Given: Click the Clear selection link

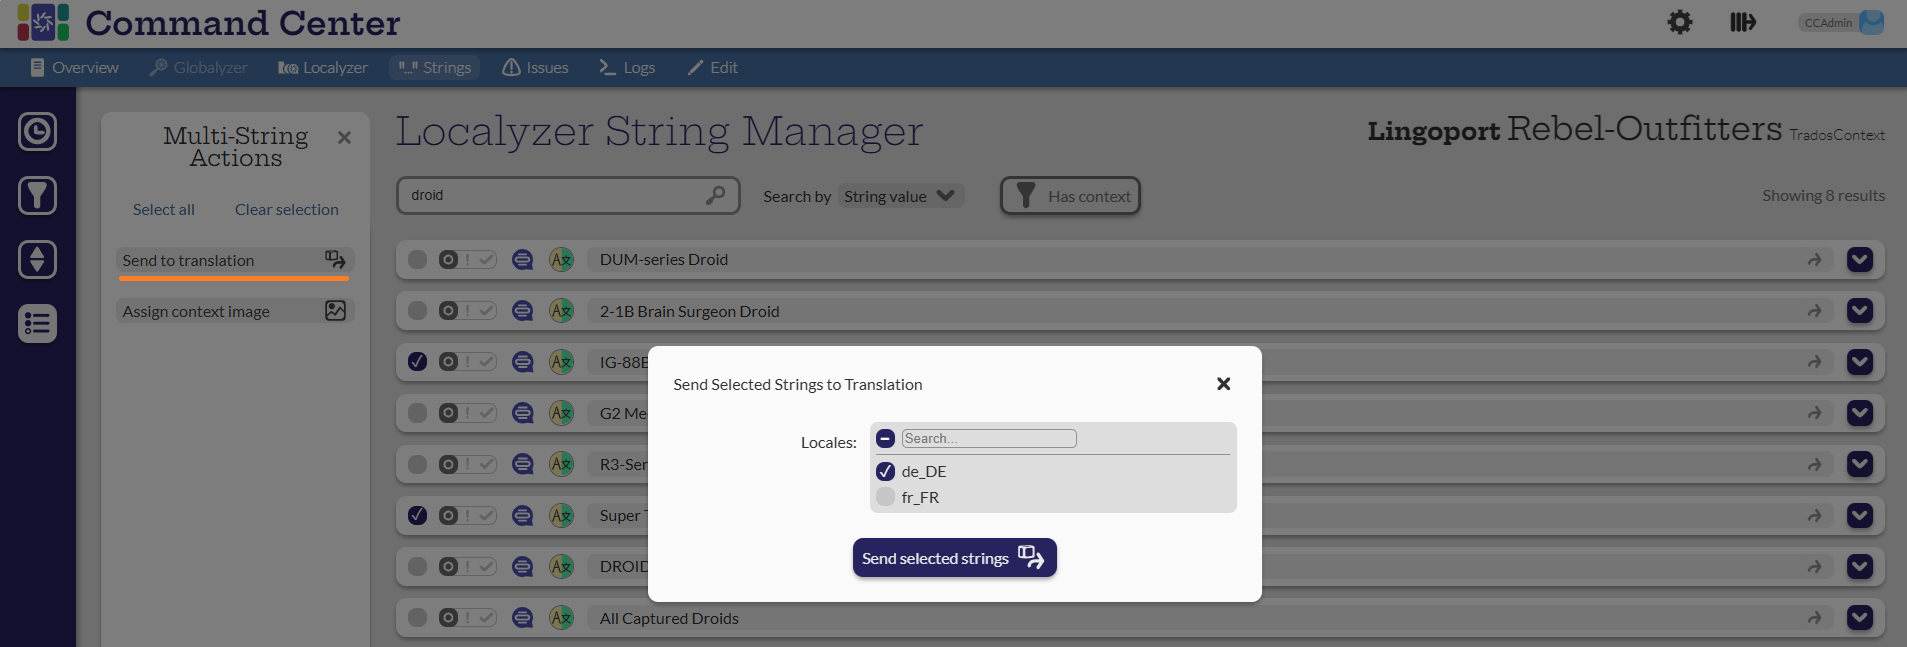Looking at the screenshot, I should point(286,210).
